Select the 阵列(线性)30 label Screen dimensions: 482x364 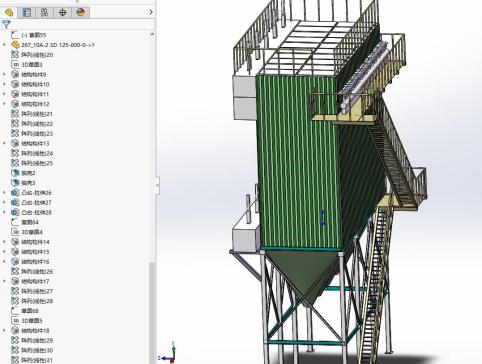coord(37,350)
